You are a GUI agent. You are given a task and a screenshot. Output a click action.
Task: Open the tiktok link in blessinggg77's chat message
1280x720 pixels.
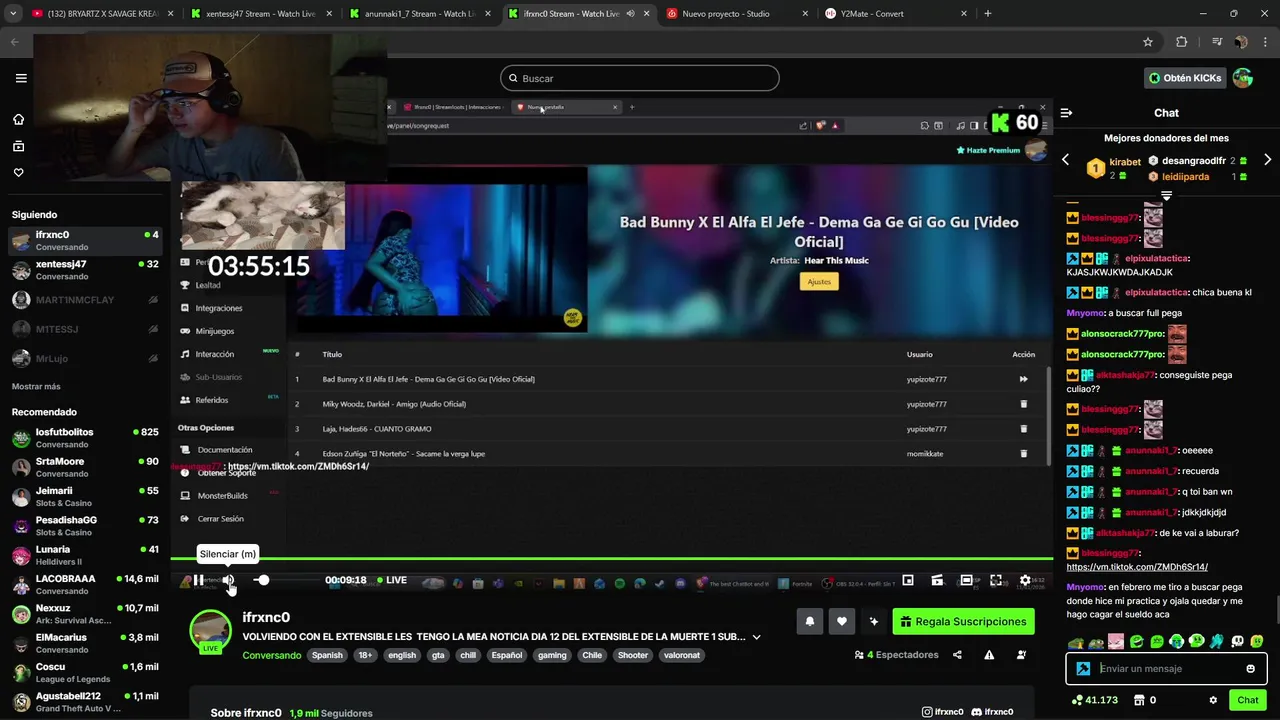tap(1137, 567)
